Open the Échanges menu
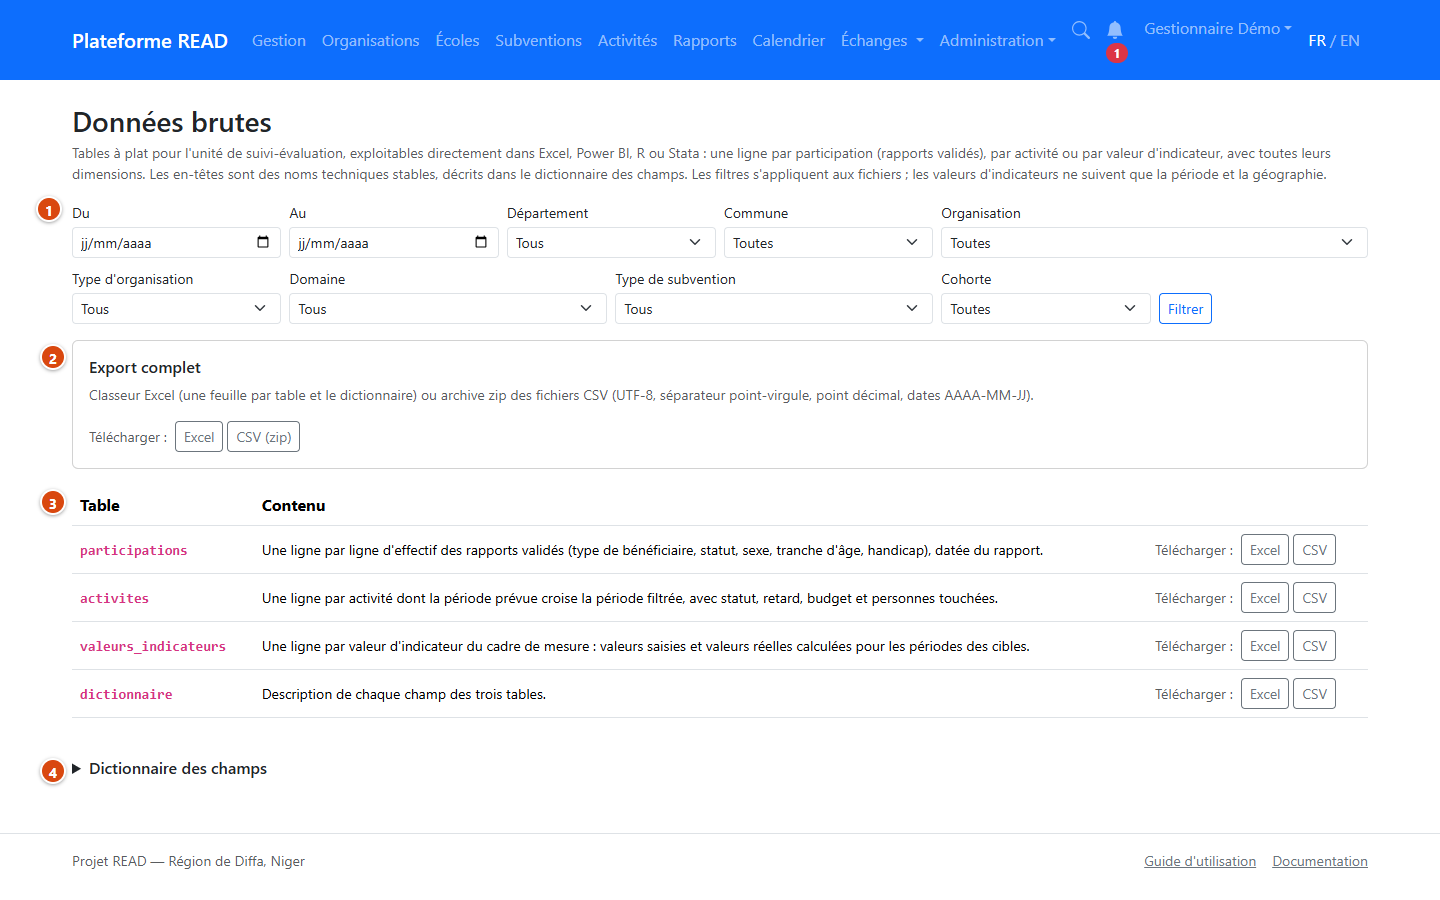The width and height of the screenshot is (1440, 900). click(882, 40)
